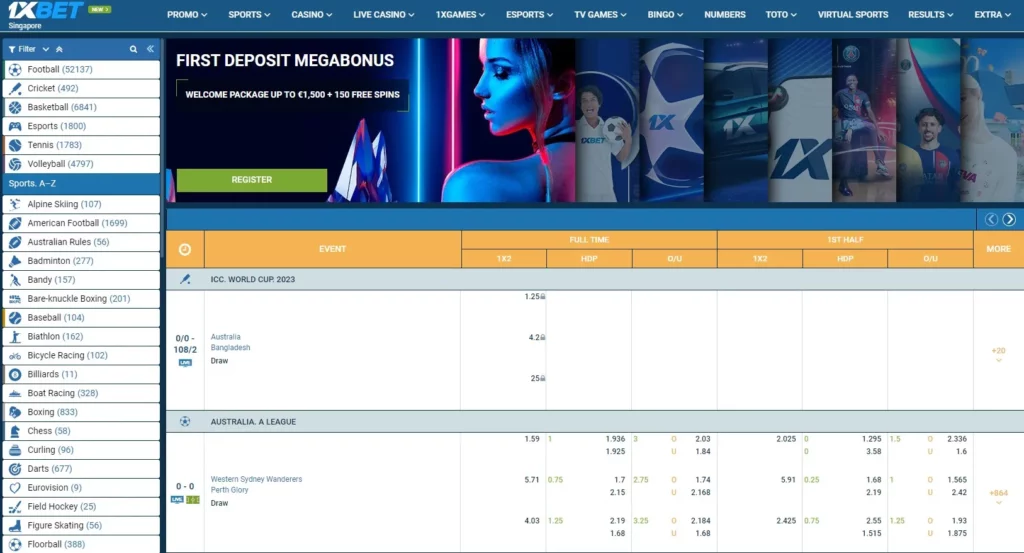
Task: Click the Boxing glove icon
Action: click(15, 412)
